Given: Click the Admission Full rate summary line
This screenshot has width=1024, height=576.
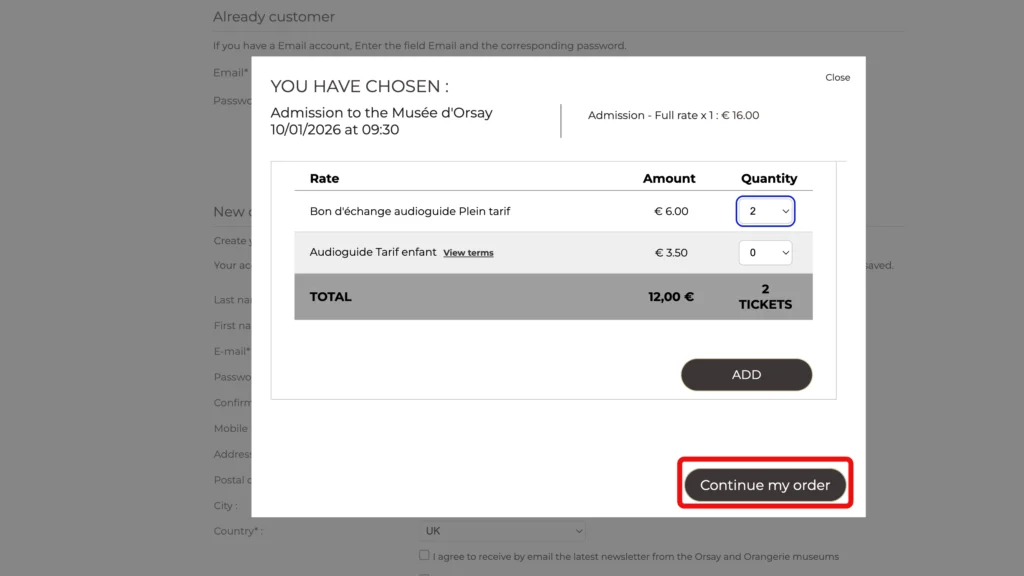Looking at the screenshot, I should (x=673, y=115).
